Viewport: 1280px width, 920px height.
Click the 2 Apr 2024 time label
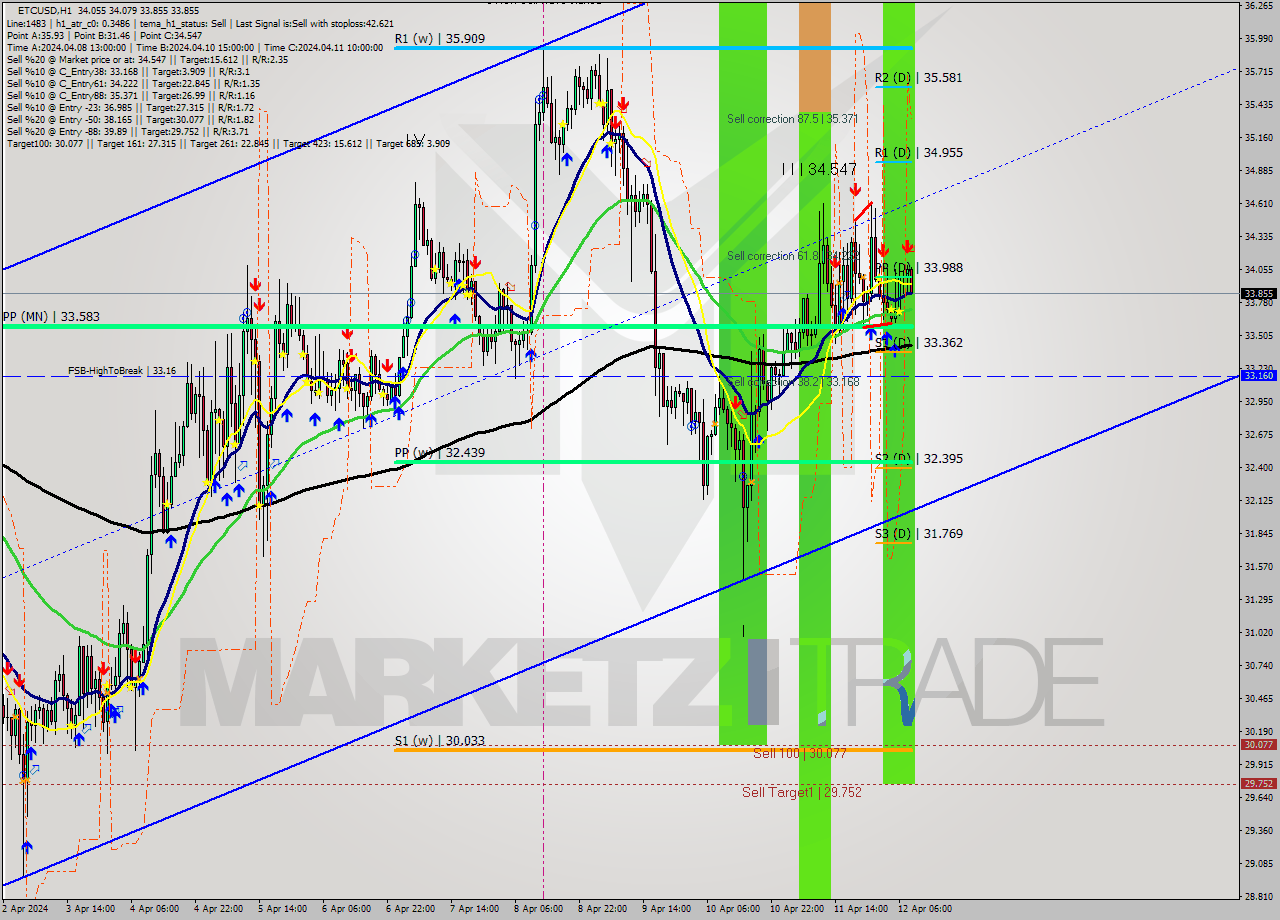tap(24, 909)
